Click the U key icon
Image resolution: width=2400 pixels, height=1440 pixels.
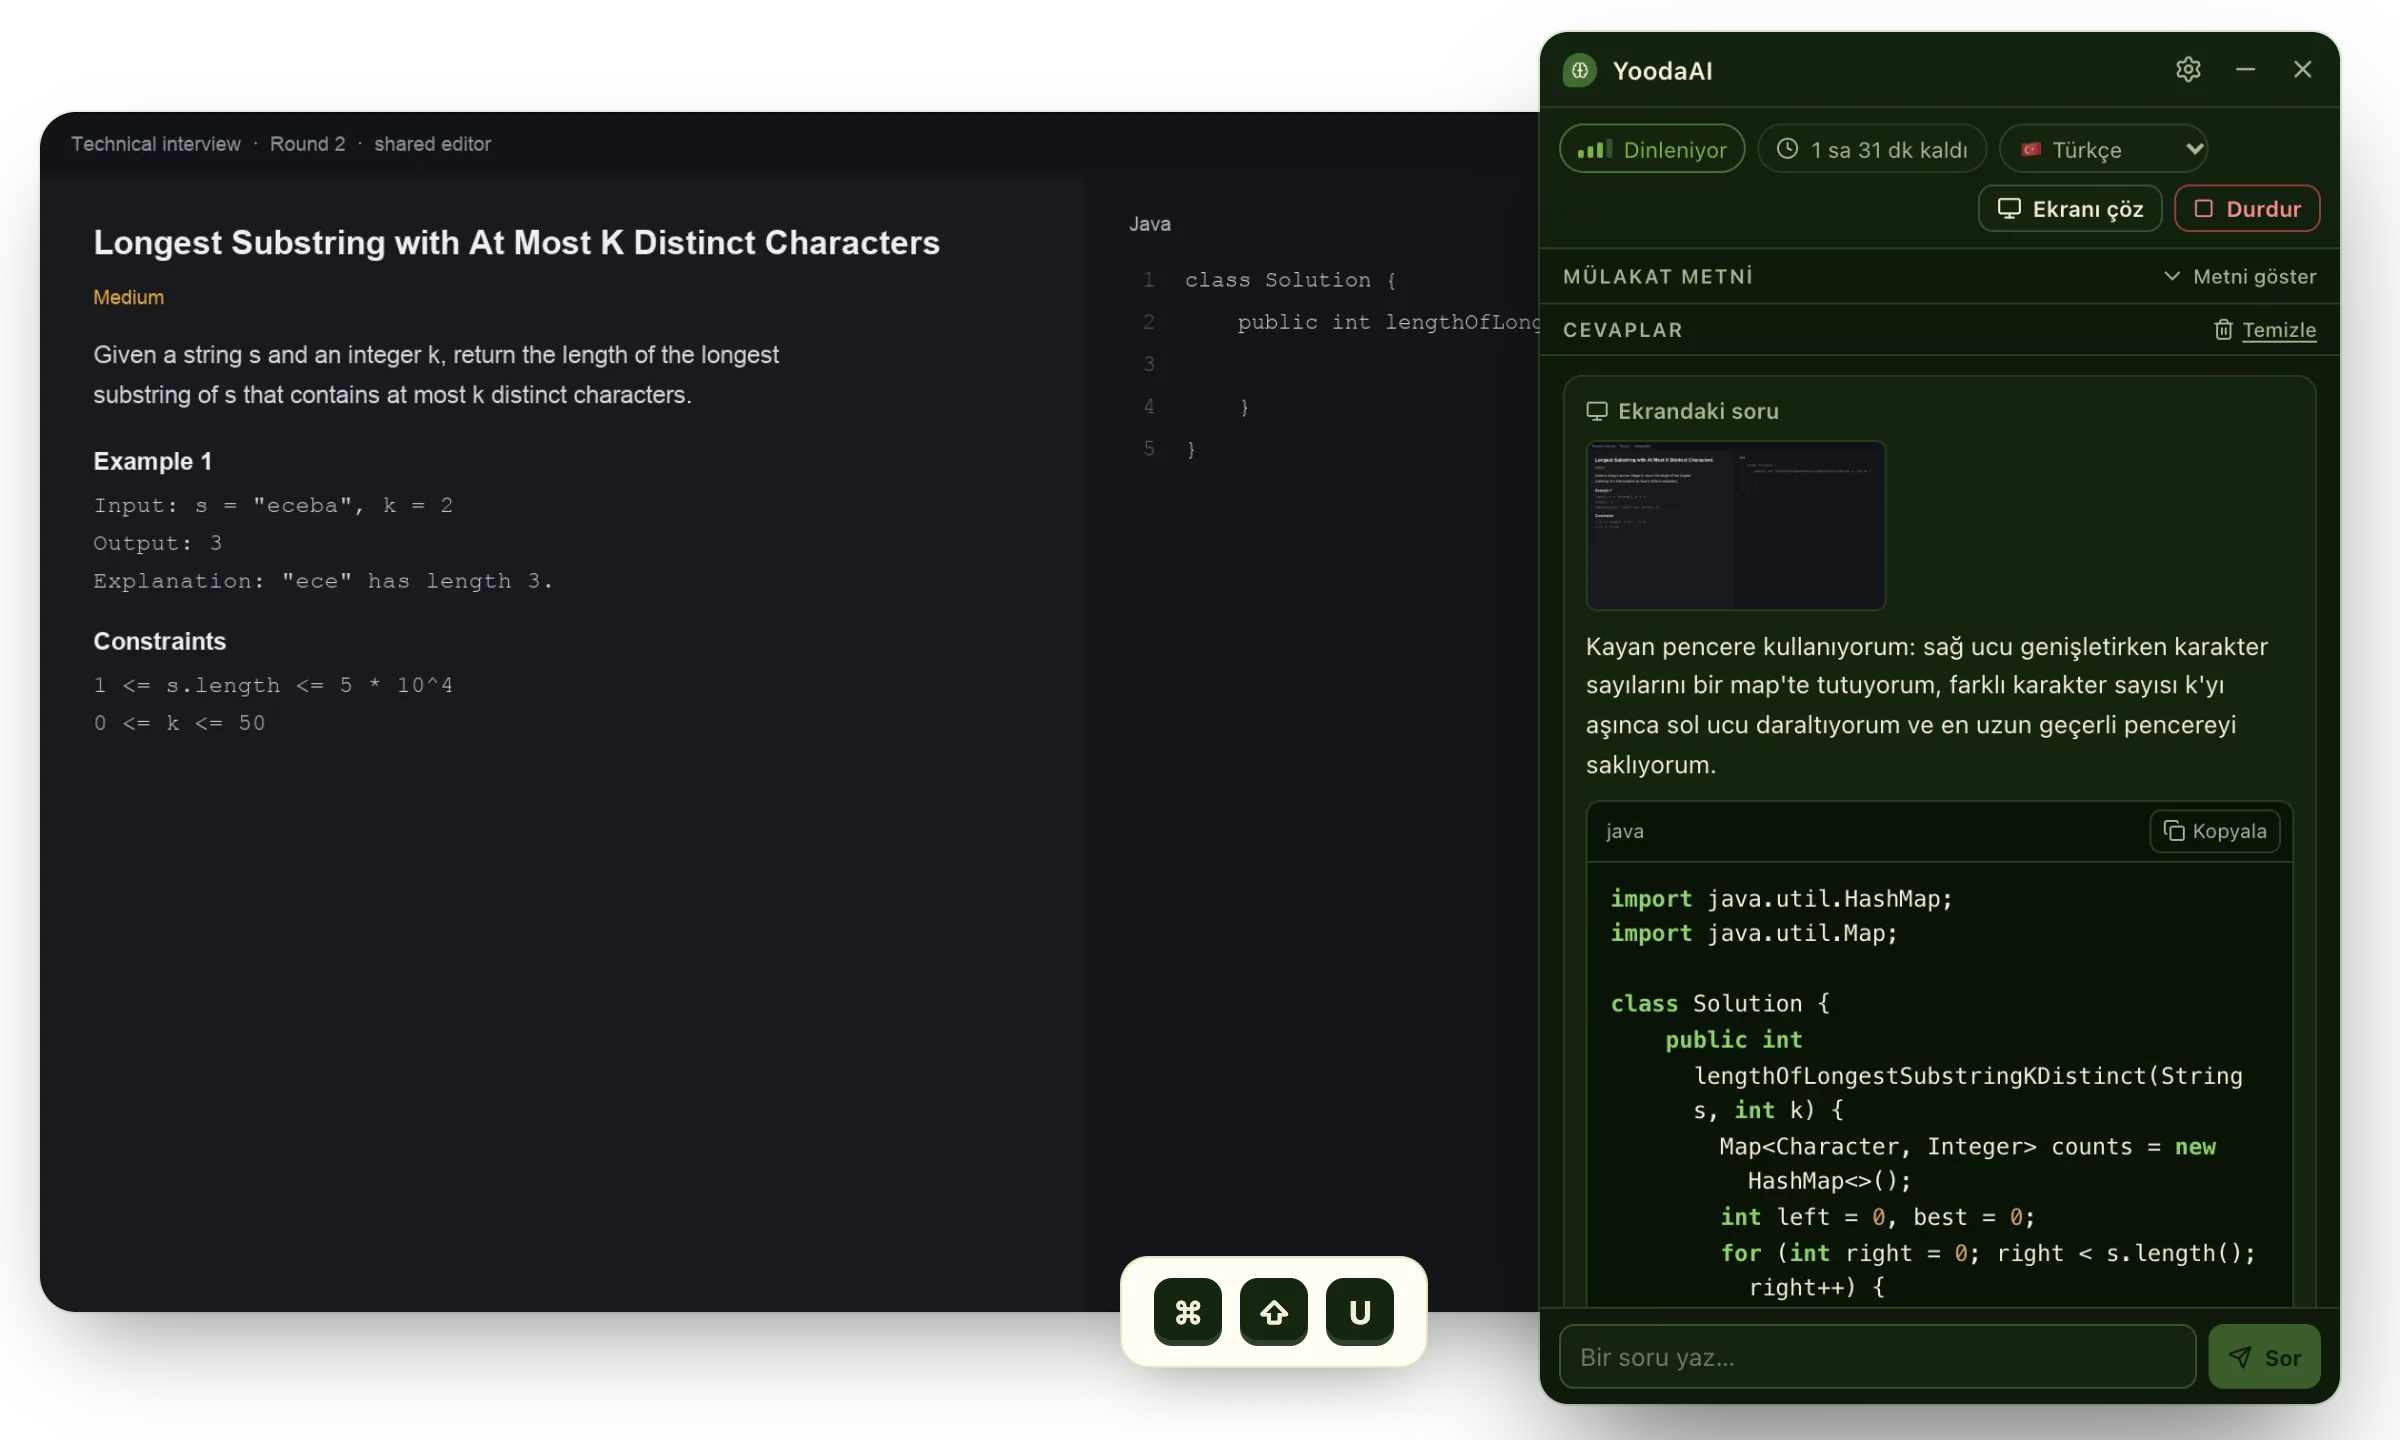1360,1312
